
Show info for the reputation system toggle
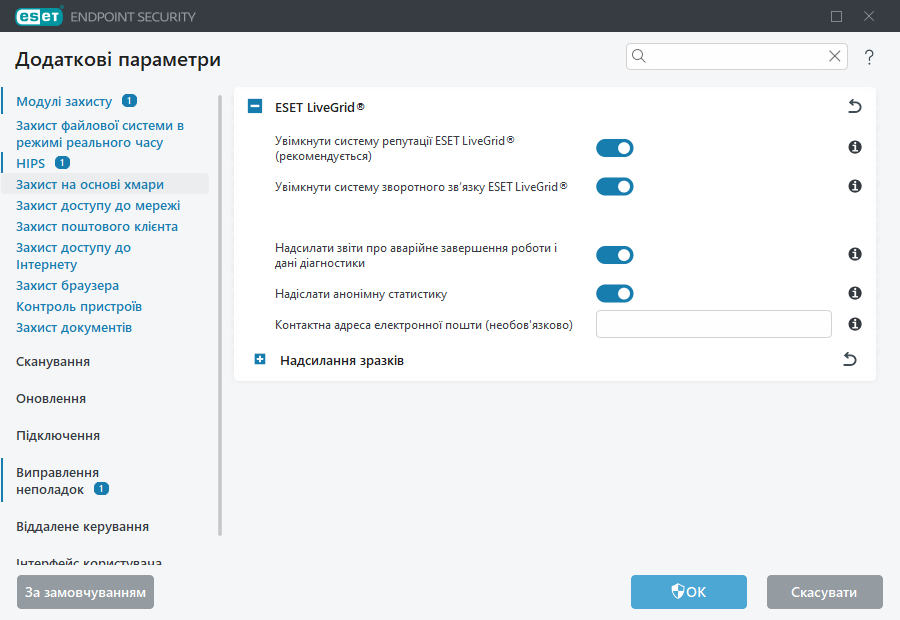854,147
